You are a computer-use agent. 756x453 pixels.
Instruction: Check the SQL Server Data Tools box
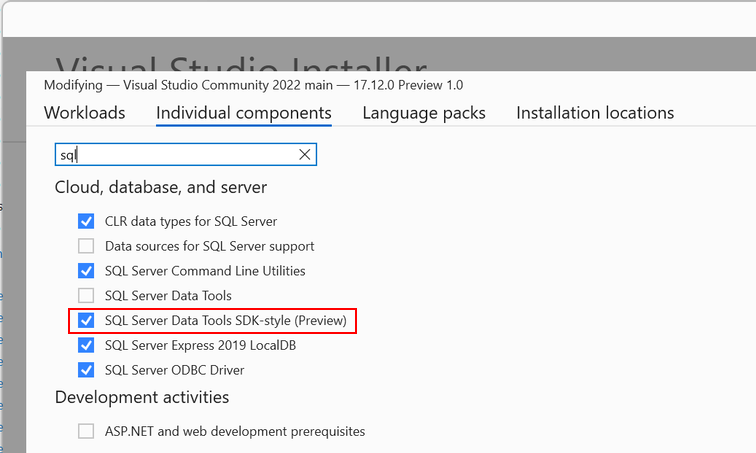coord(86,296)
